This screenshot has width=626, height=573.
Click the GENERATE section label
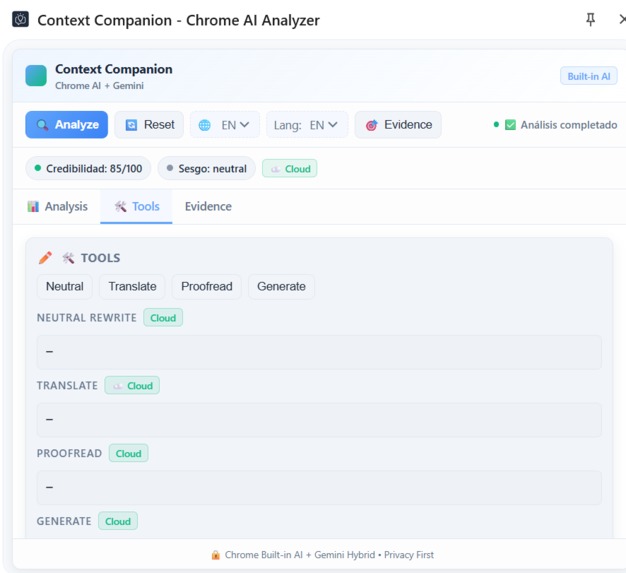[64, 521]
